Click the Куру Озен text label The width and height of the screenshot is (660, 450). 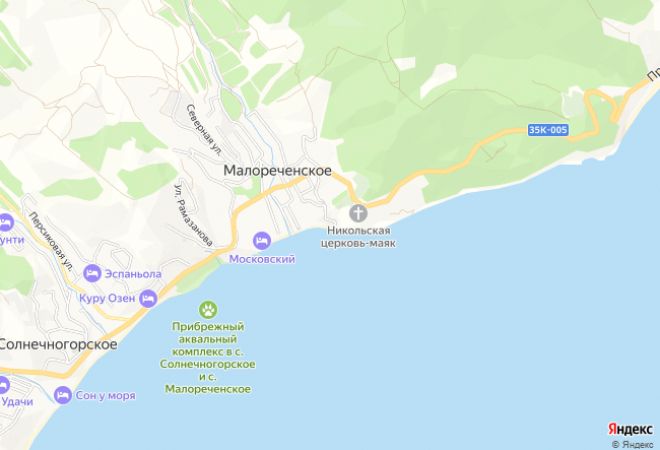[107, 298]
